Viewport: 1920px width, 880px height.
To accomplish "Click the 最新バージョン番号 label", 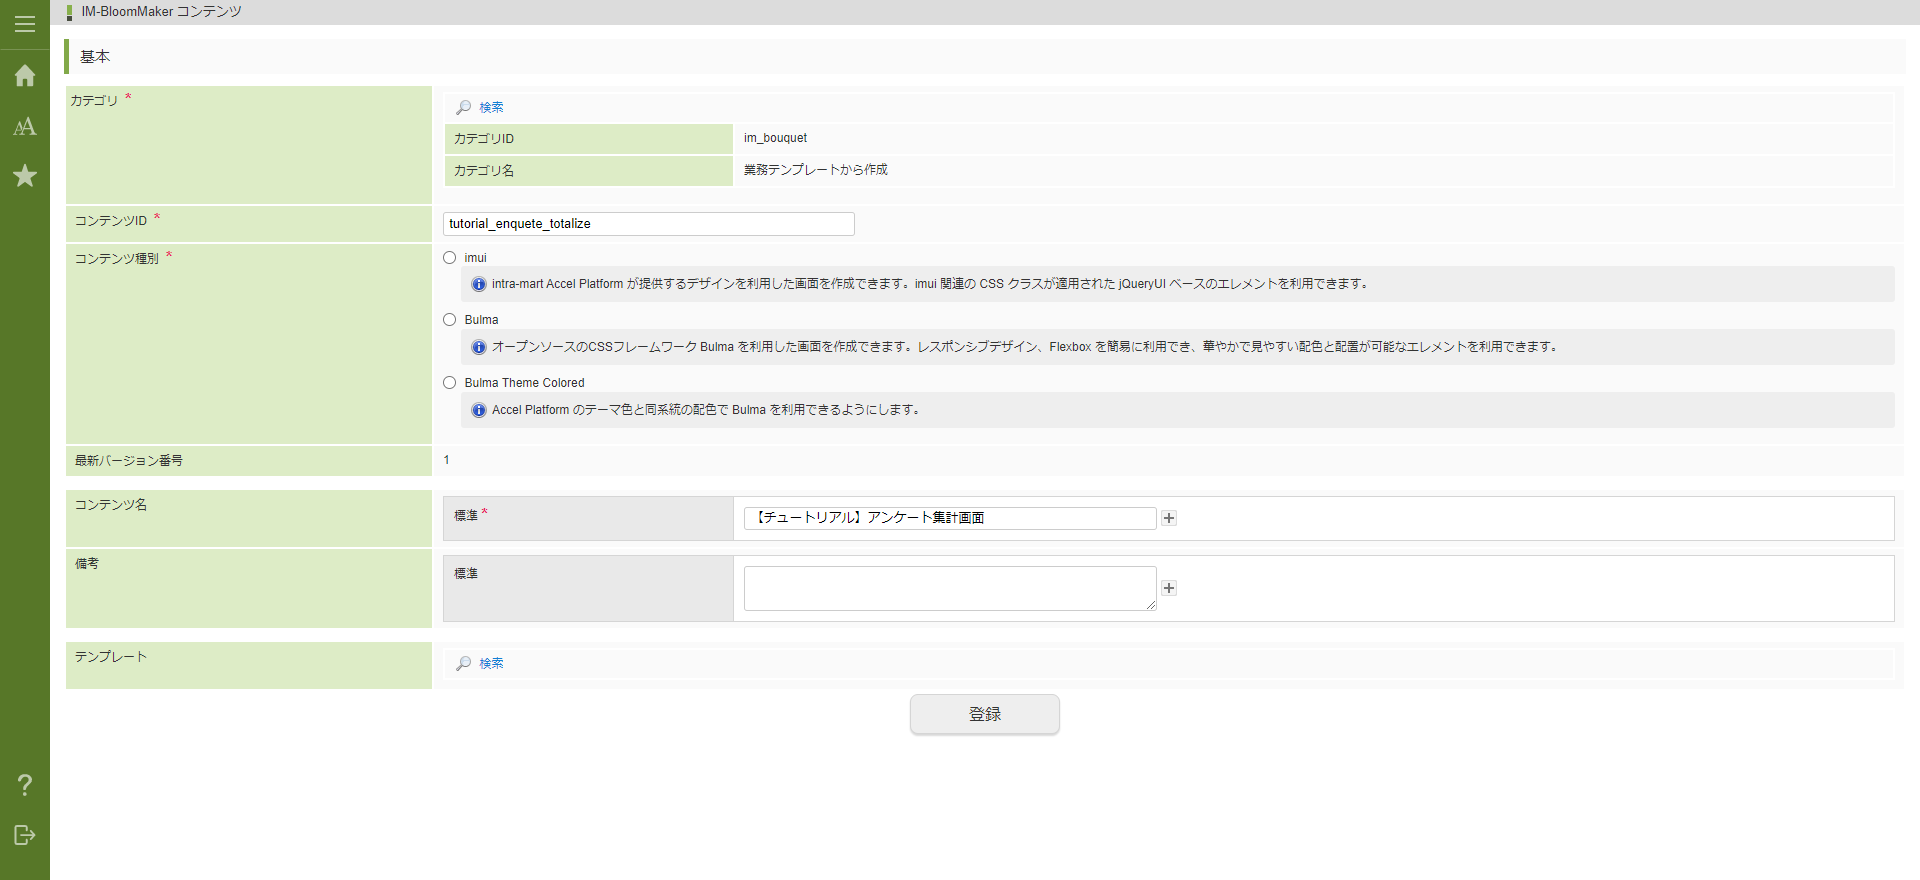I will point(129,461).
